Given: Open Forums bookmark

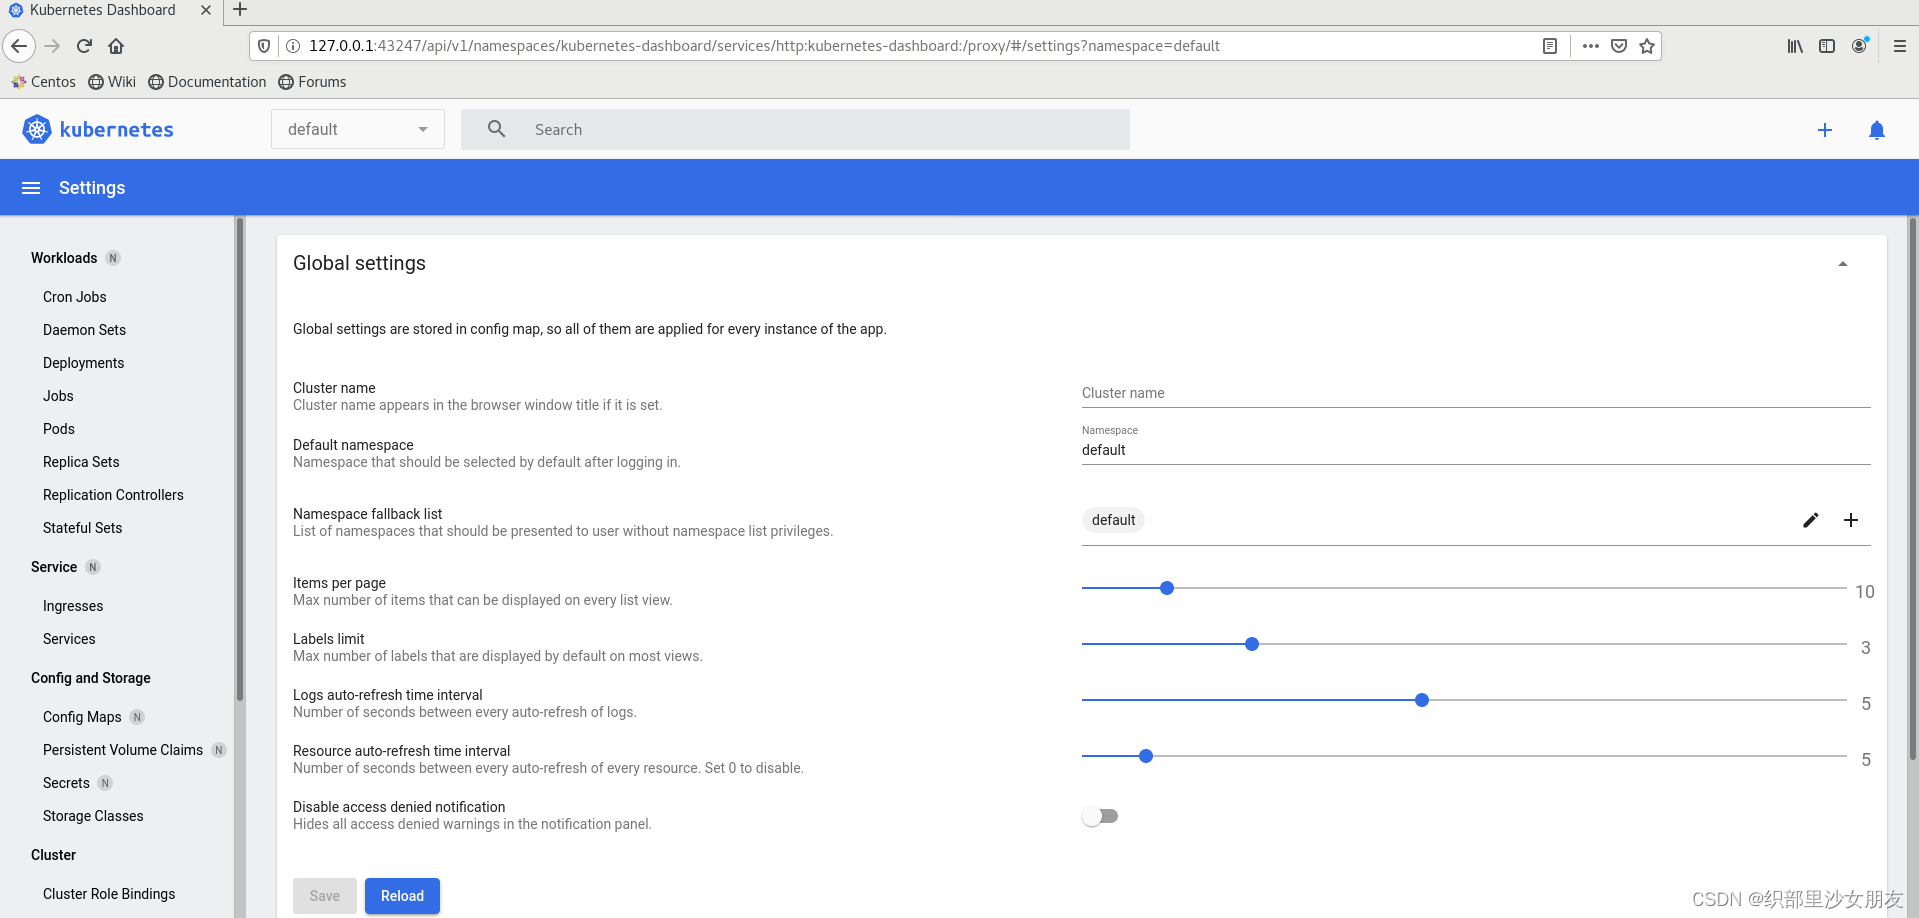Looking at the screenshot, I should coord(312,82).
